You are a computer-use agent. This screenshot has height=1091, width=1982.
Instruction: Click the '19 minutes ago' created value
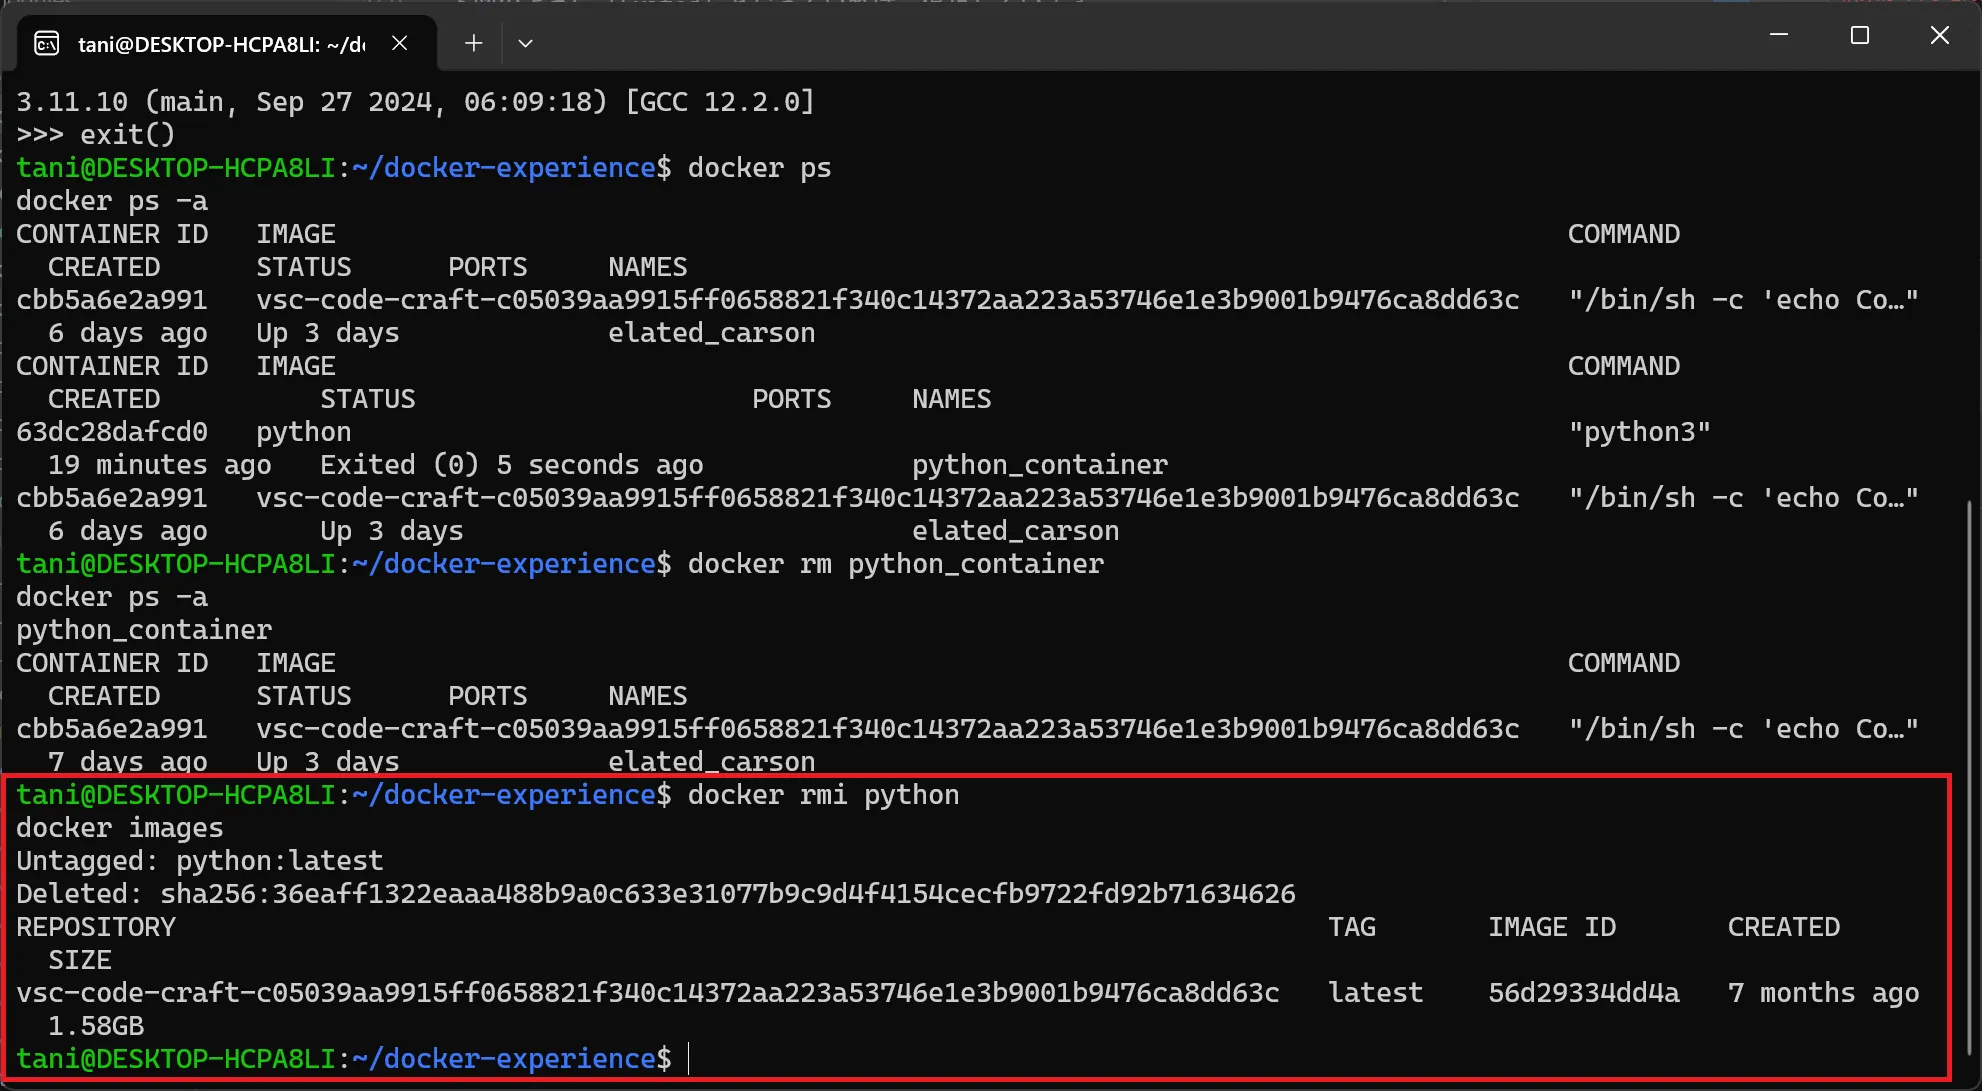point(160,465)
